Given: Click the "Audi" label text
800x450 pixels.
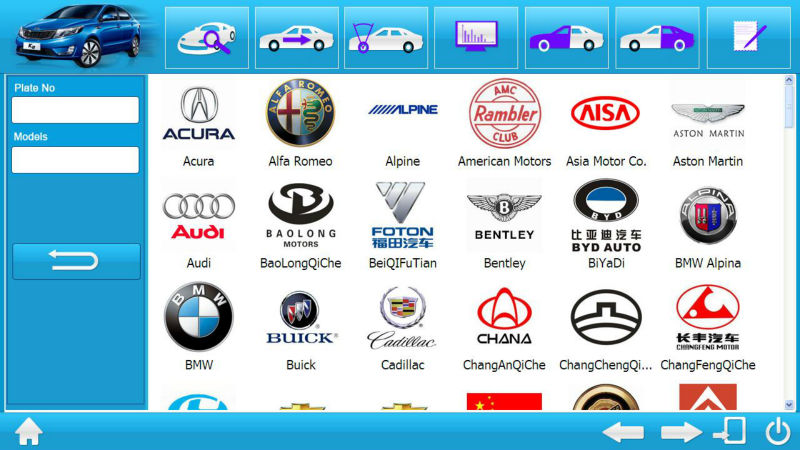Looking at the screenshot, I should (x=198, y=263).
